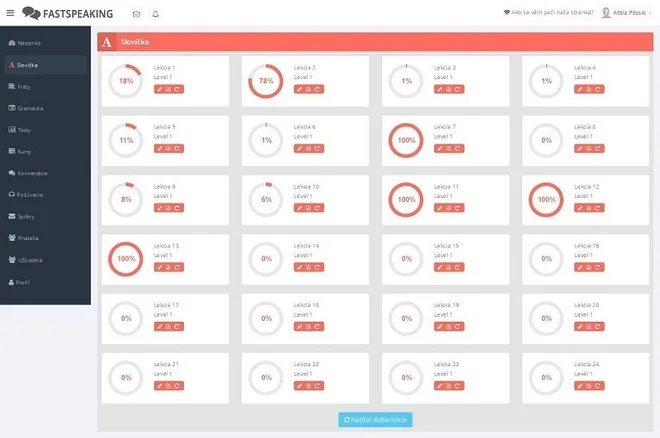Click the document icon for Lekcia 7
This screenshot has height=438, width=660.
[x=449, y=148]
